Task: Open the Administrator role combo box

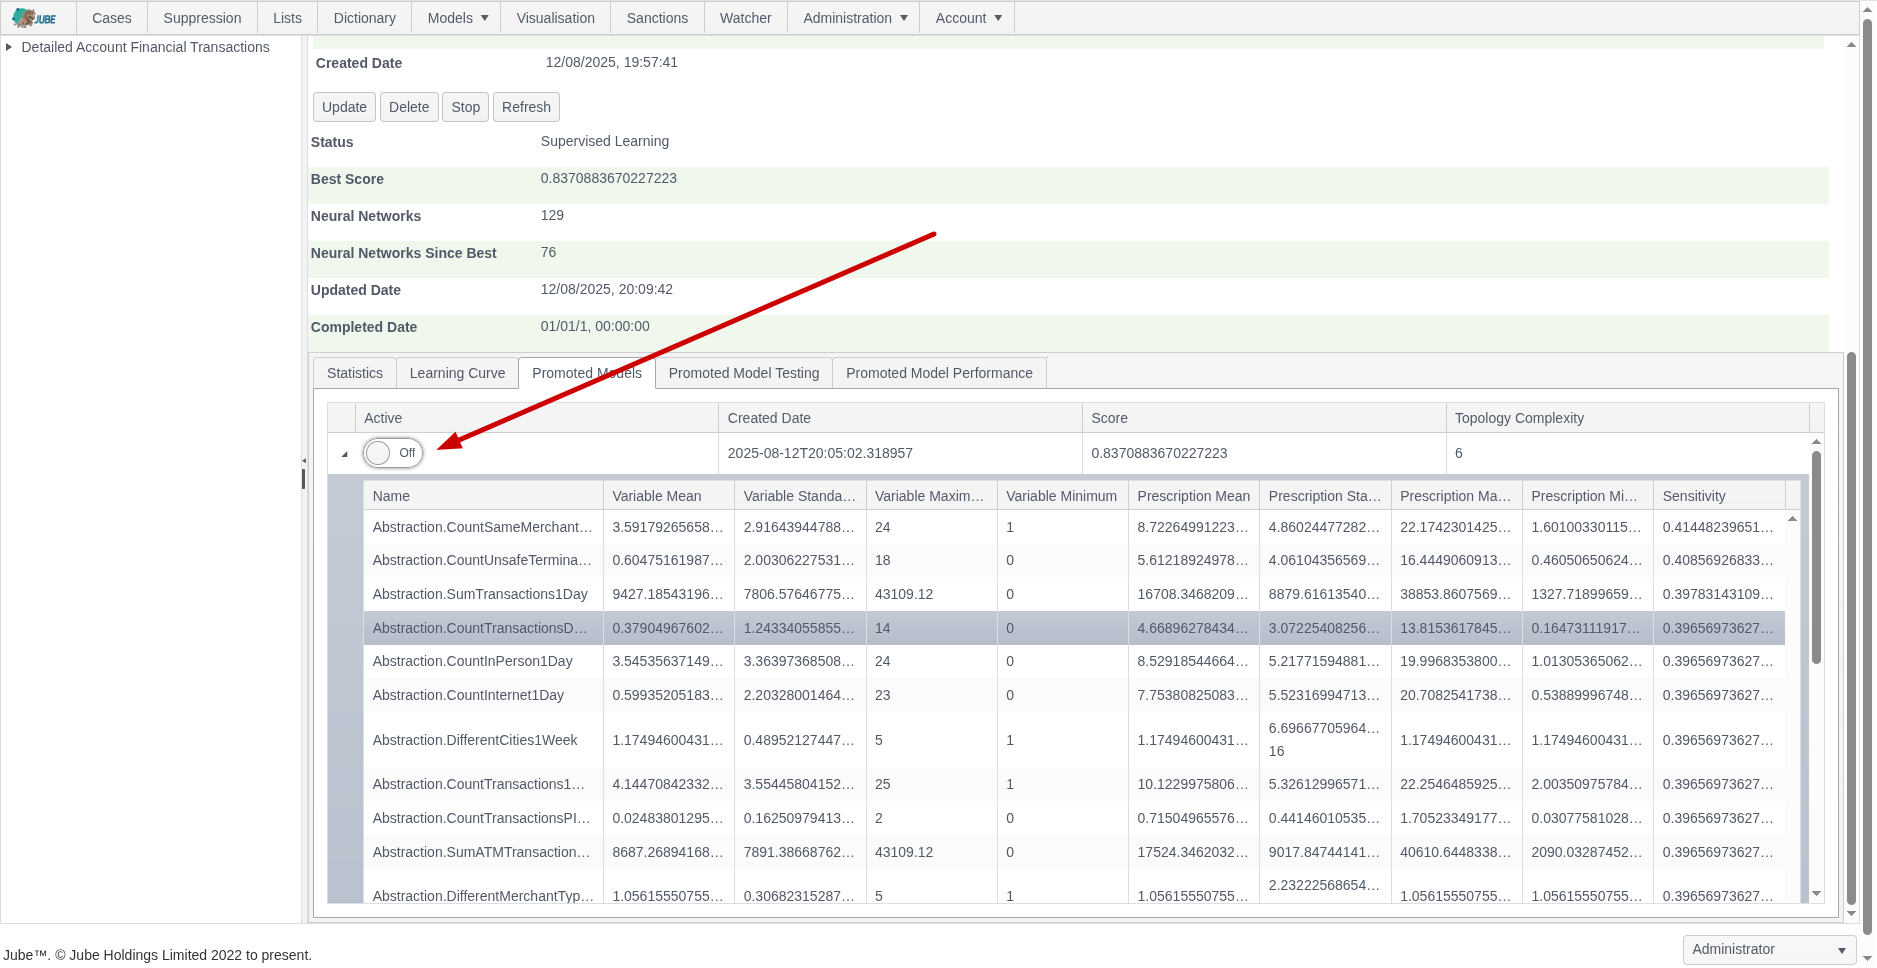Action: pos(1769,949)
